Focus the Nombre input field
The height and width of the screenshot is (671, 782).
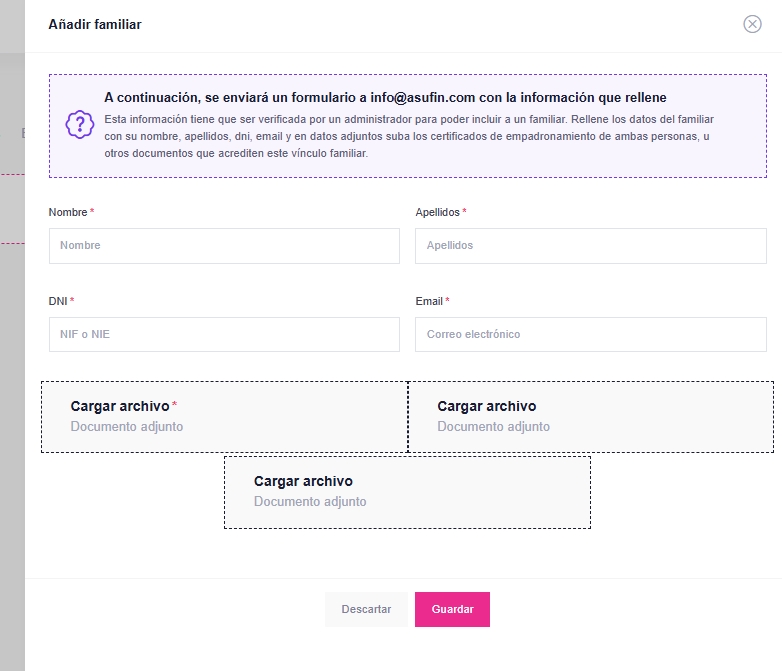coord(224,246)
